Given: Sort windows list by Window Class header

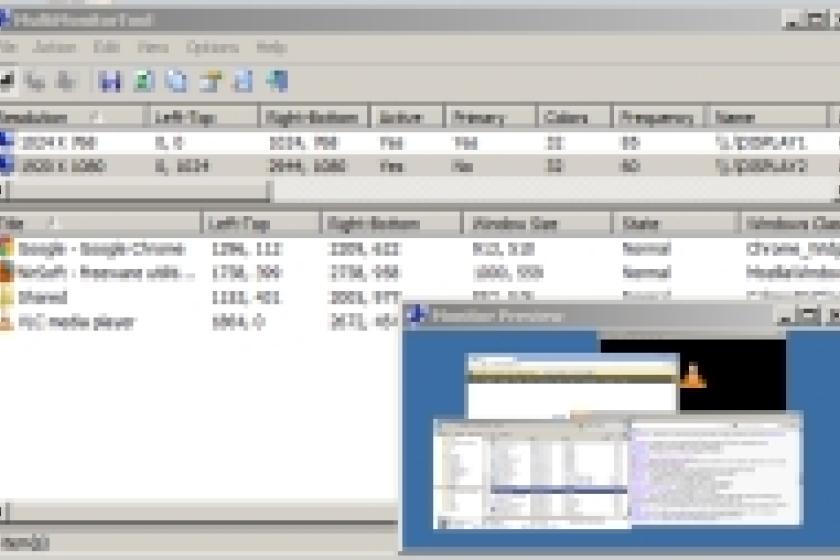Looking at the screenshot, I should (x=790, y=223).
